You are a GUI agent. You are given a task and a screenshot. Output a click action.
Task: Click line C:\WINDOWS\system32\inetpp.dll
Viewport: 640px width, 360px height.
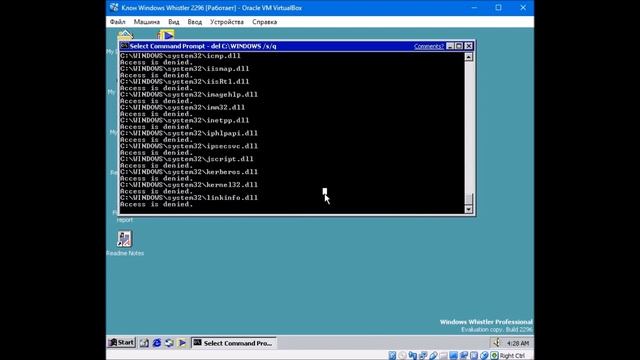(184, 120)
